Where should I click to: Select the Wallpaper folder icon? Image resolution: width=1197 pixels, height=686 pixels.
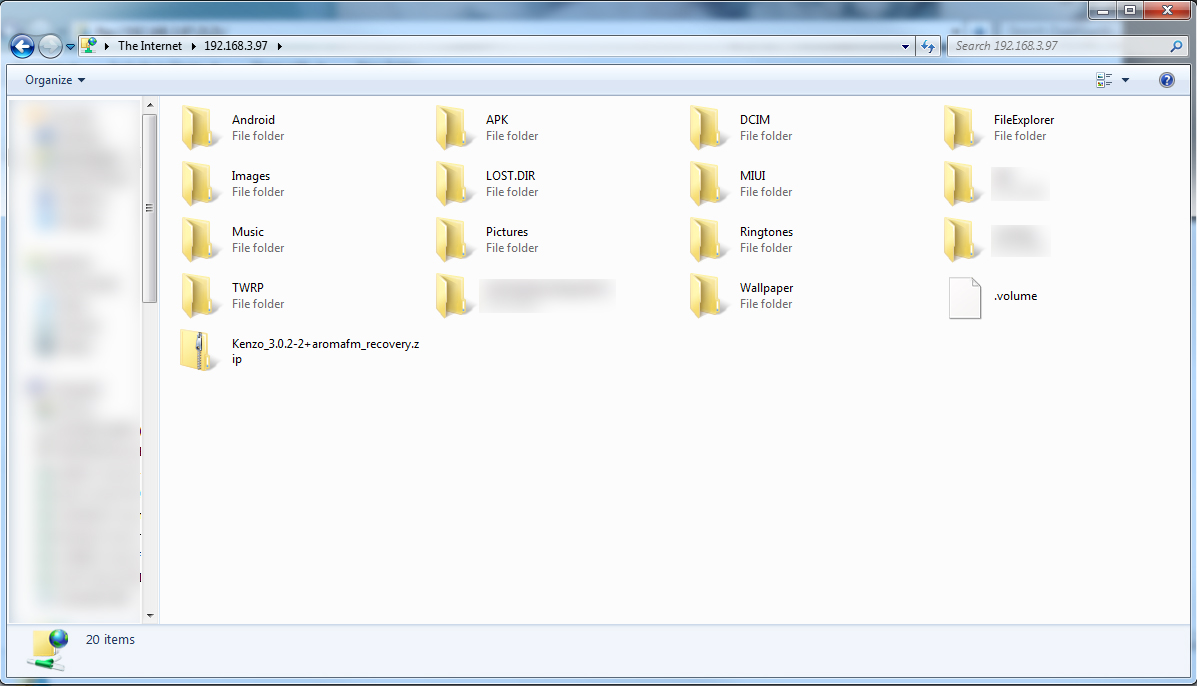[x=706, y=295]
